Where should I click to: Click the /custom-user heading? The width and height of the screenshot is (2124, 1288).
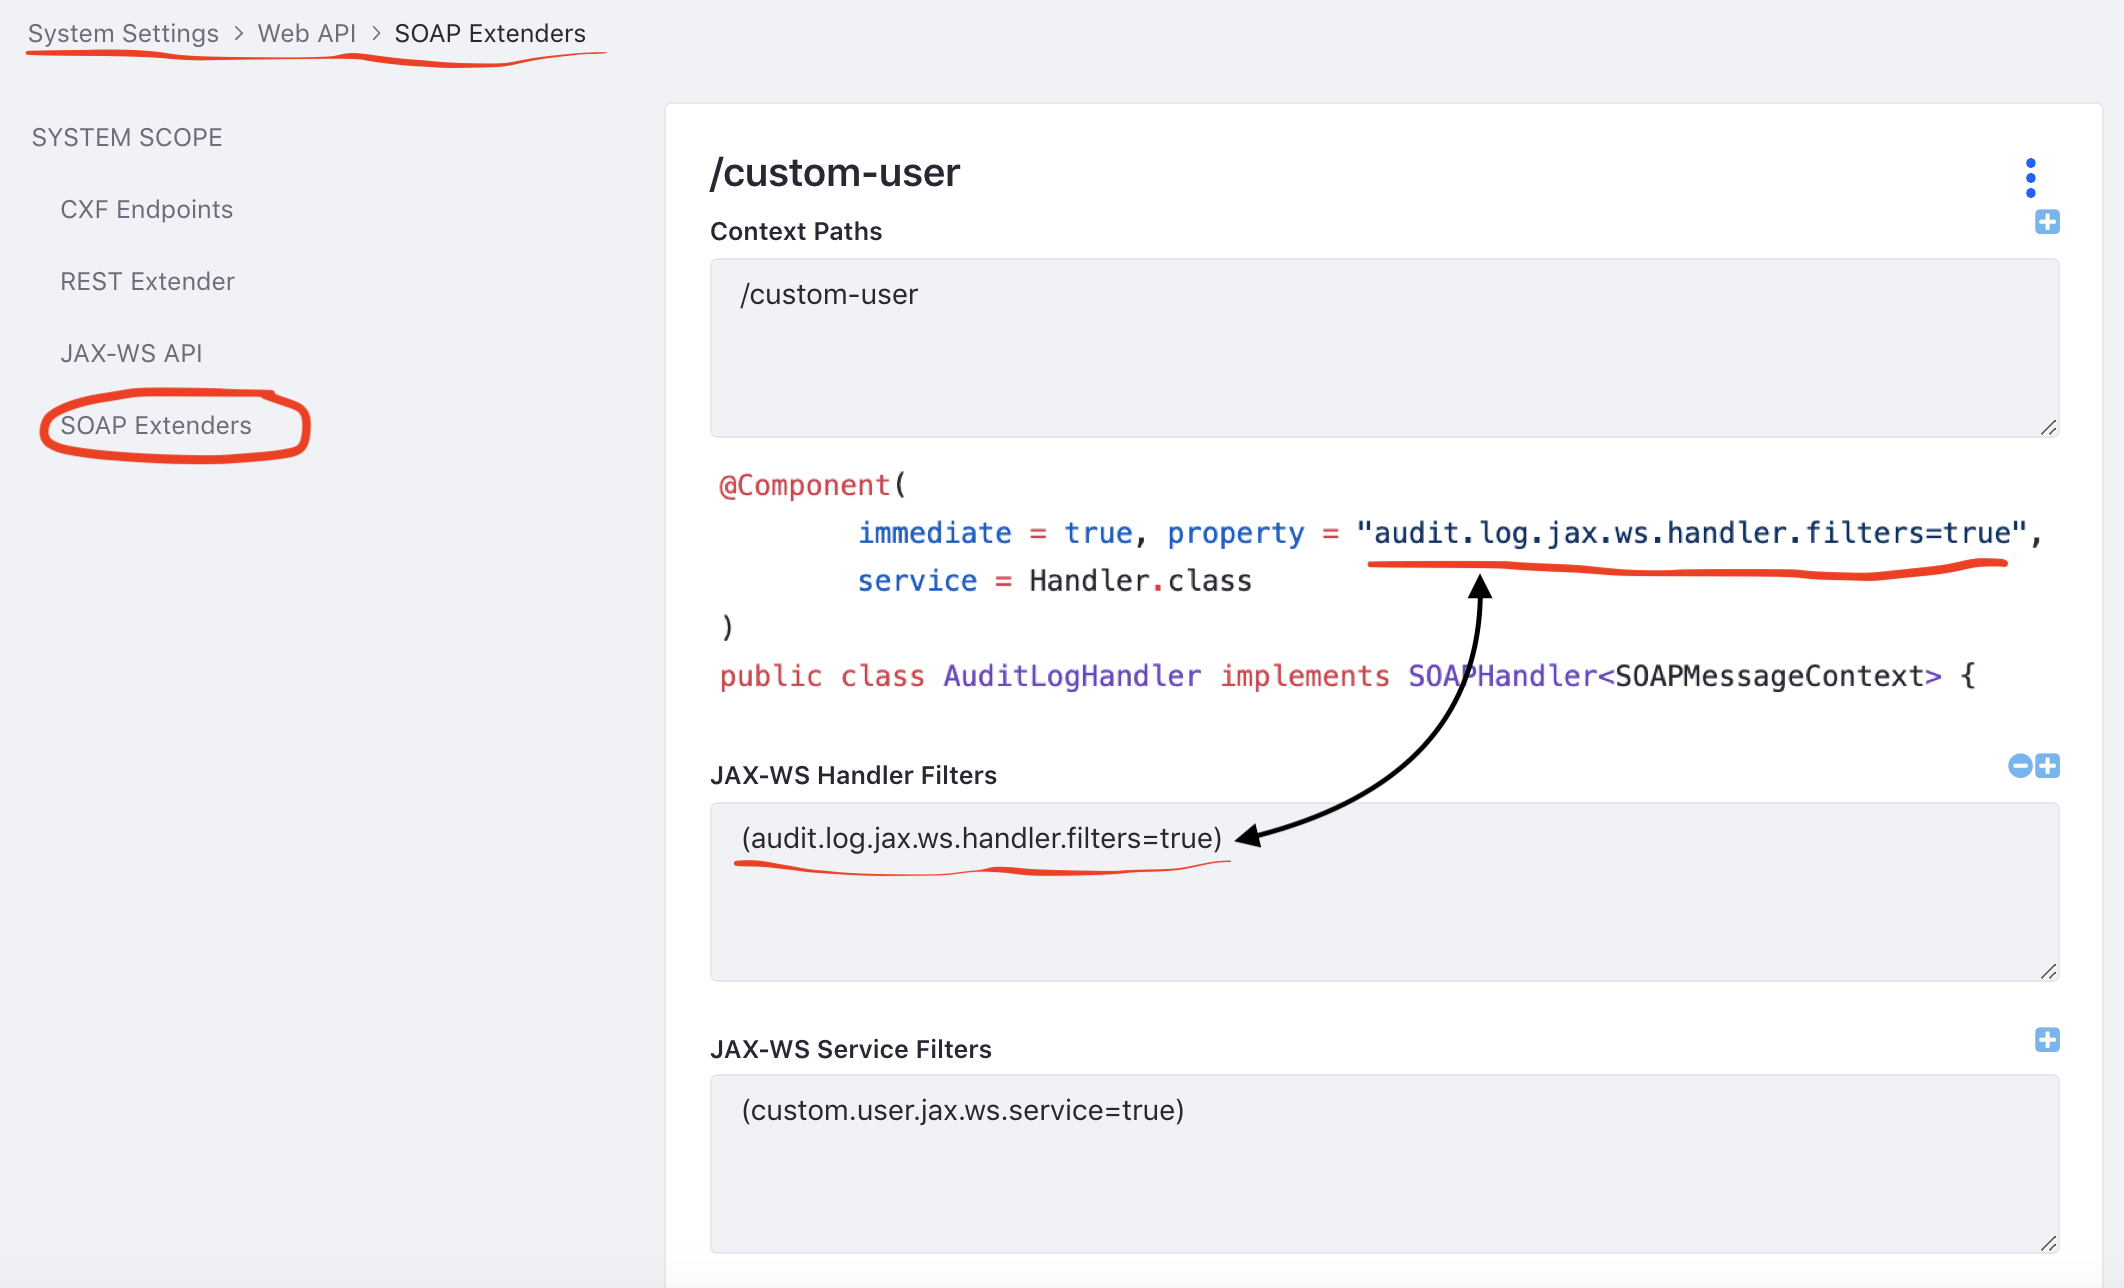click(835, 173)
